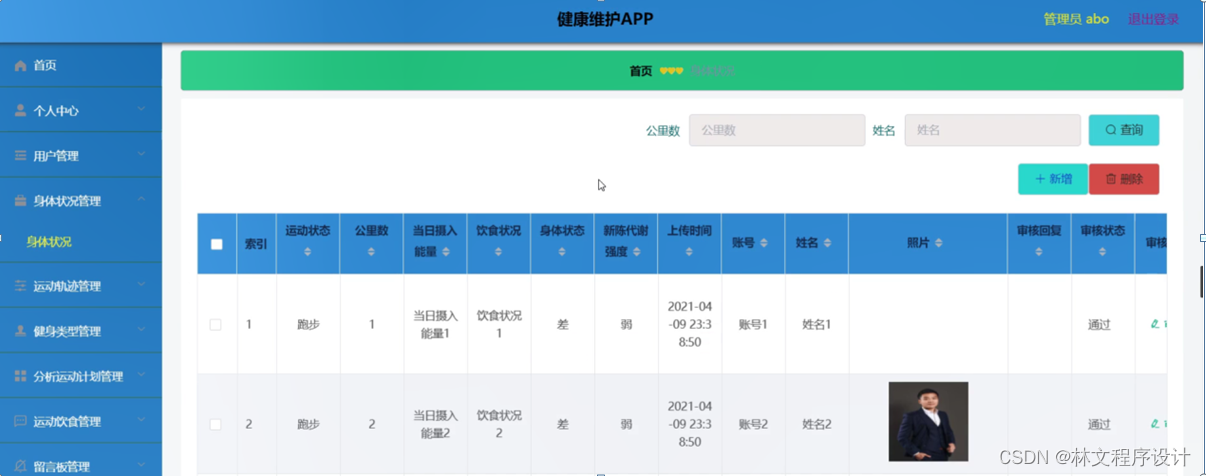Viewport: 1206px width, 476px height.
Task: Click the chat icon beside 运动饮食管理
Action: 20,422
